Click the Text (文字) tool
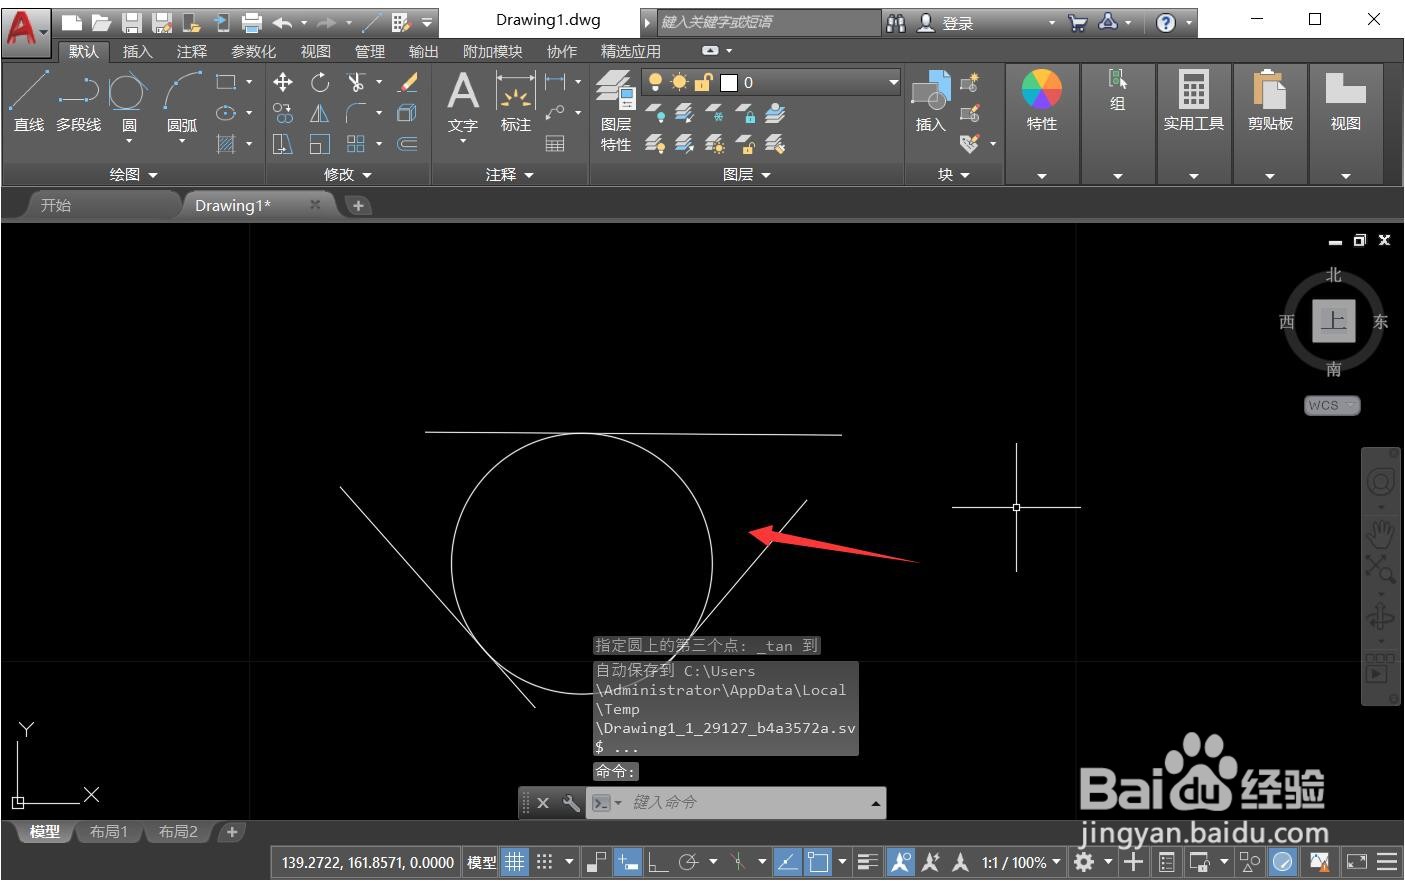The image size is (1405, 881). [x=462, y=101]
